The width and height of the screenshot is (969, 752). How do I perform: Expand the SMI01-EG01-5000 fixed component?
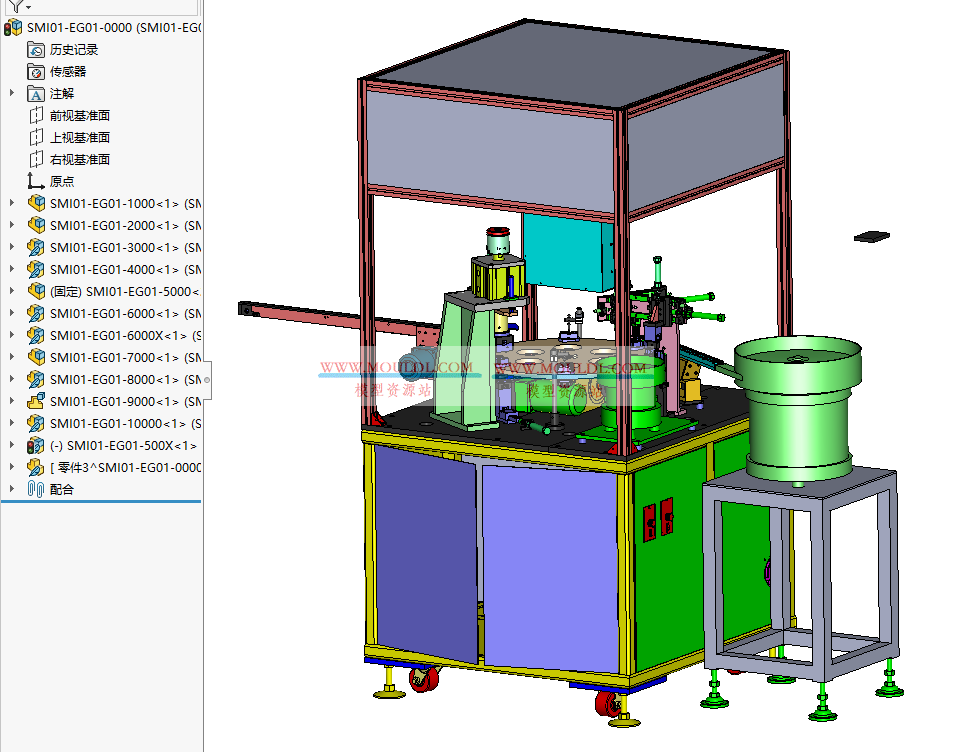pyautogui.click(x=12, y=291)
